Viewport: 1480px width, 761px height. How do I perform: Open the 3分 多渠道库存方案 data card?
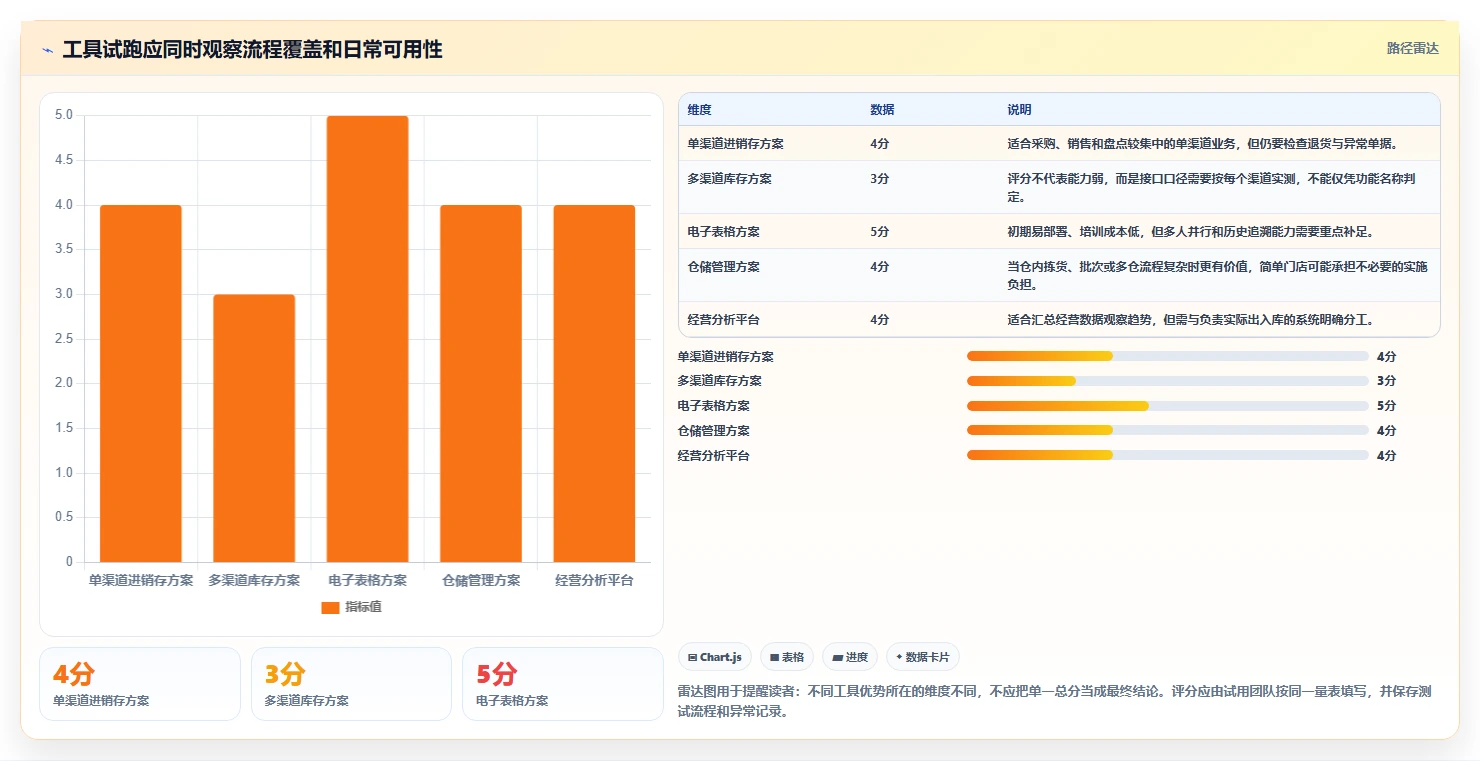click(x=351, y=684)
